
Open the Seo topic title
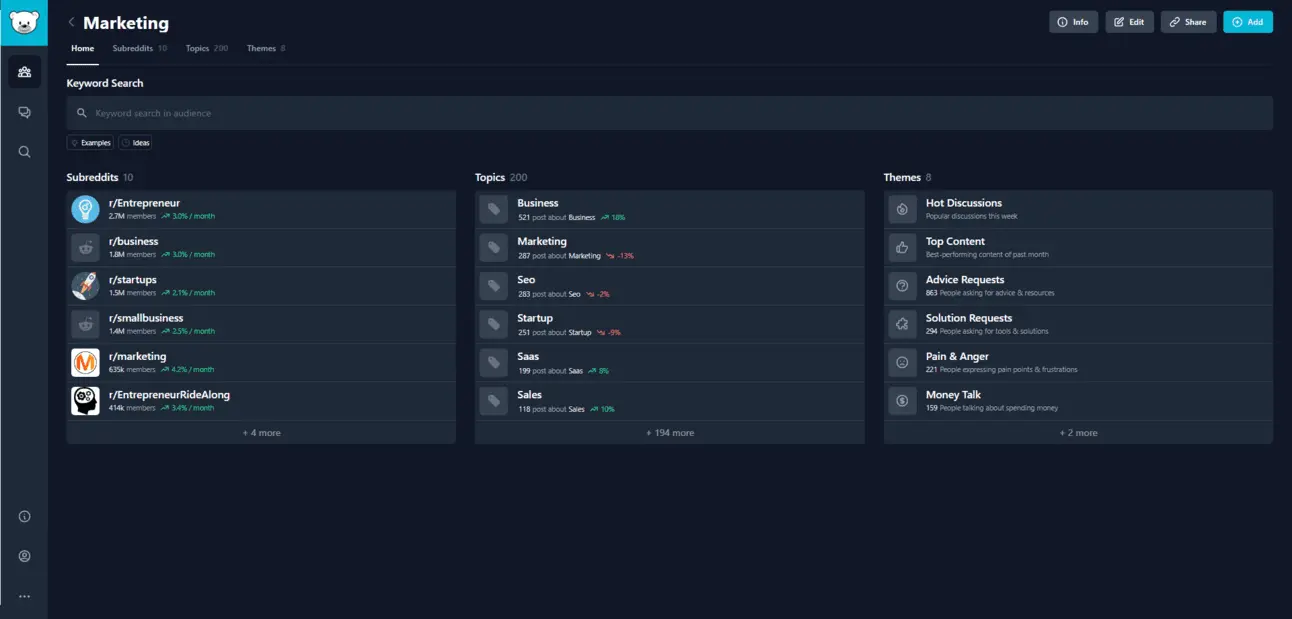[526, 280]
